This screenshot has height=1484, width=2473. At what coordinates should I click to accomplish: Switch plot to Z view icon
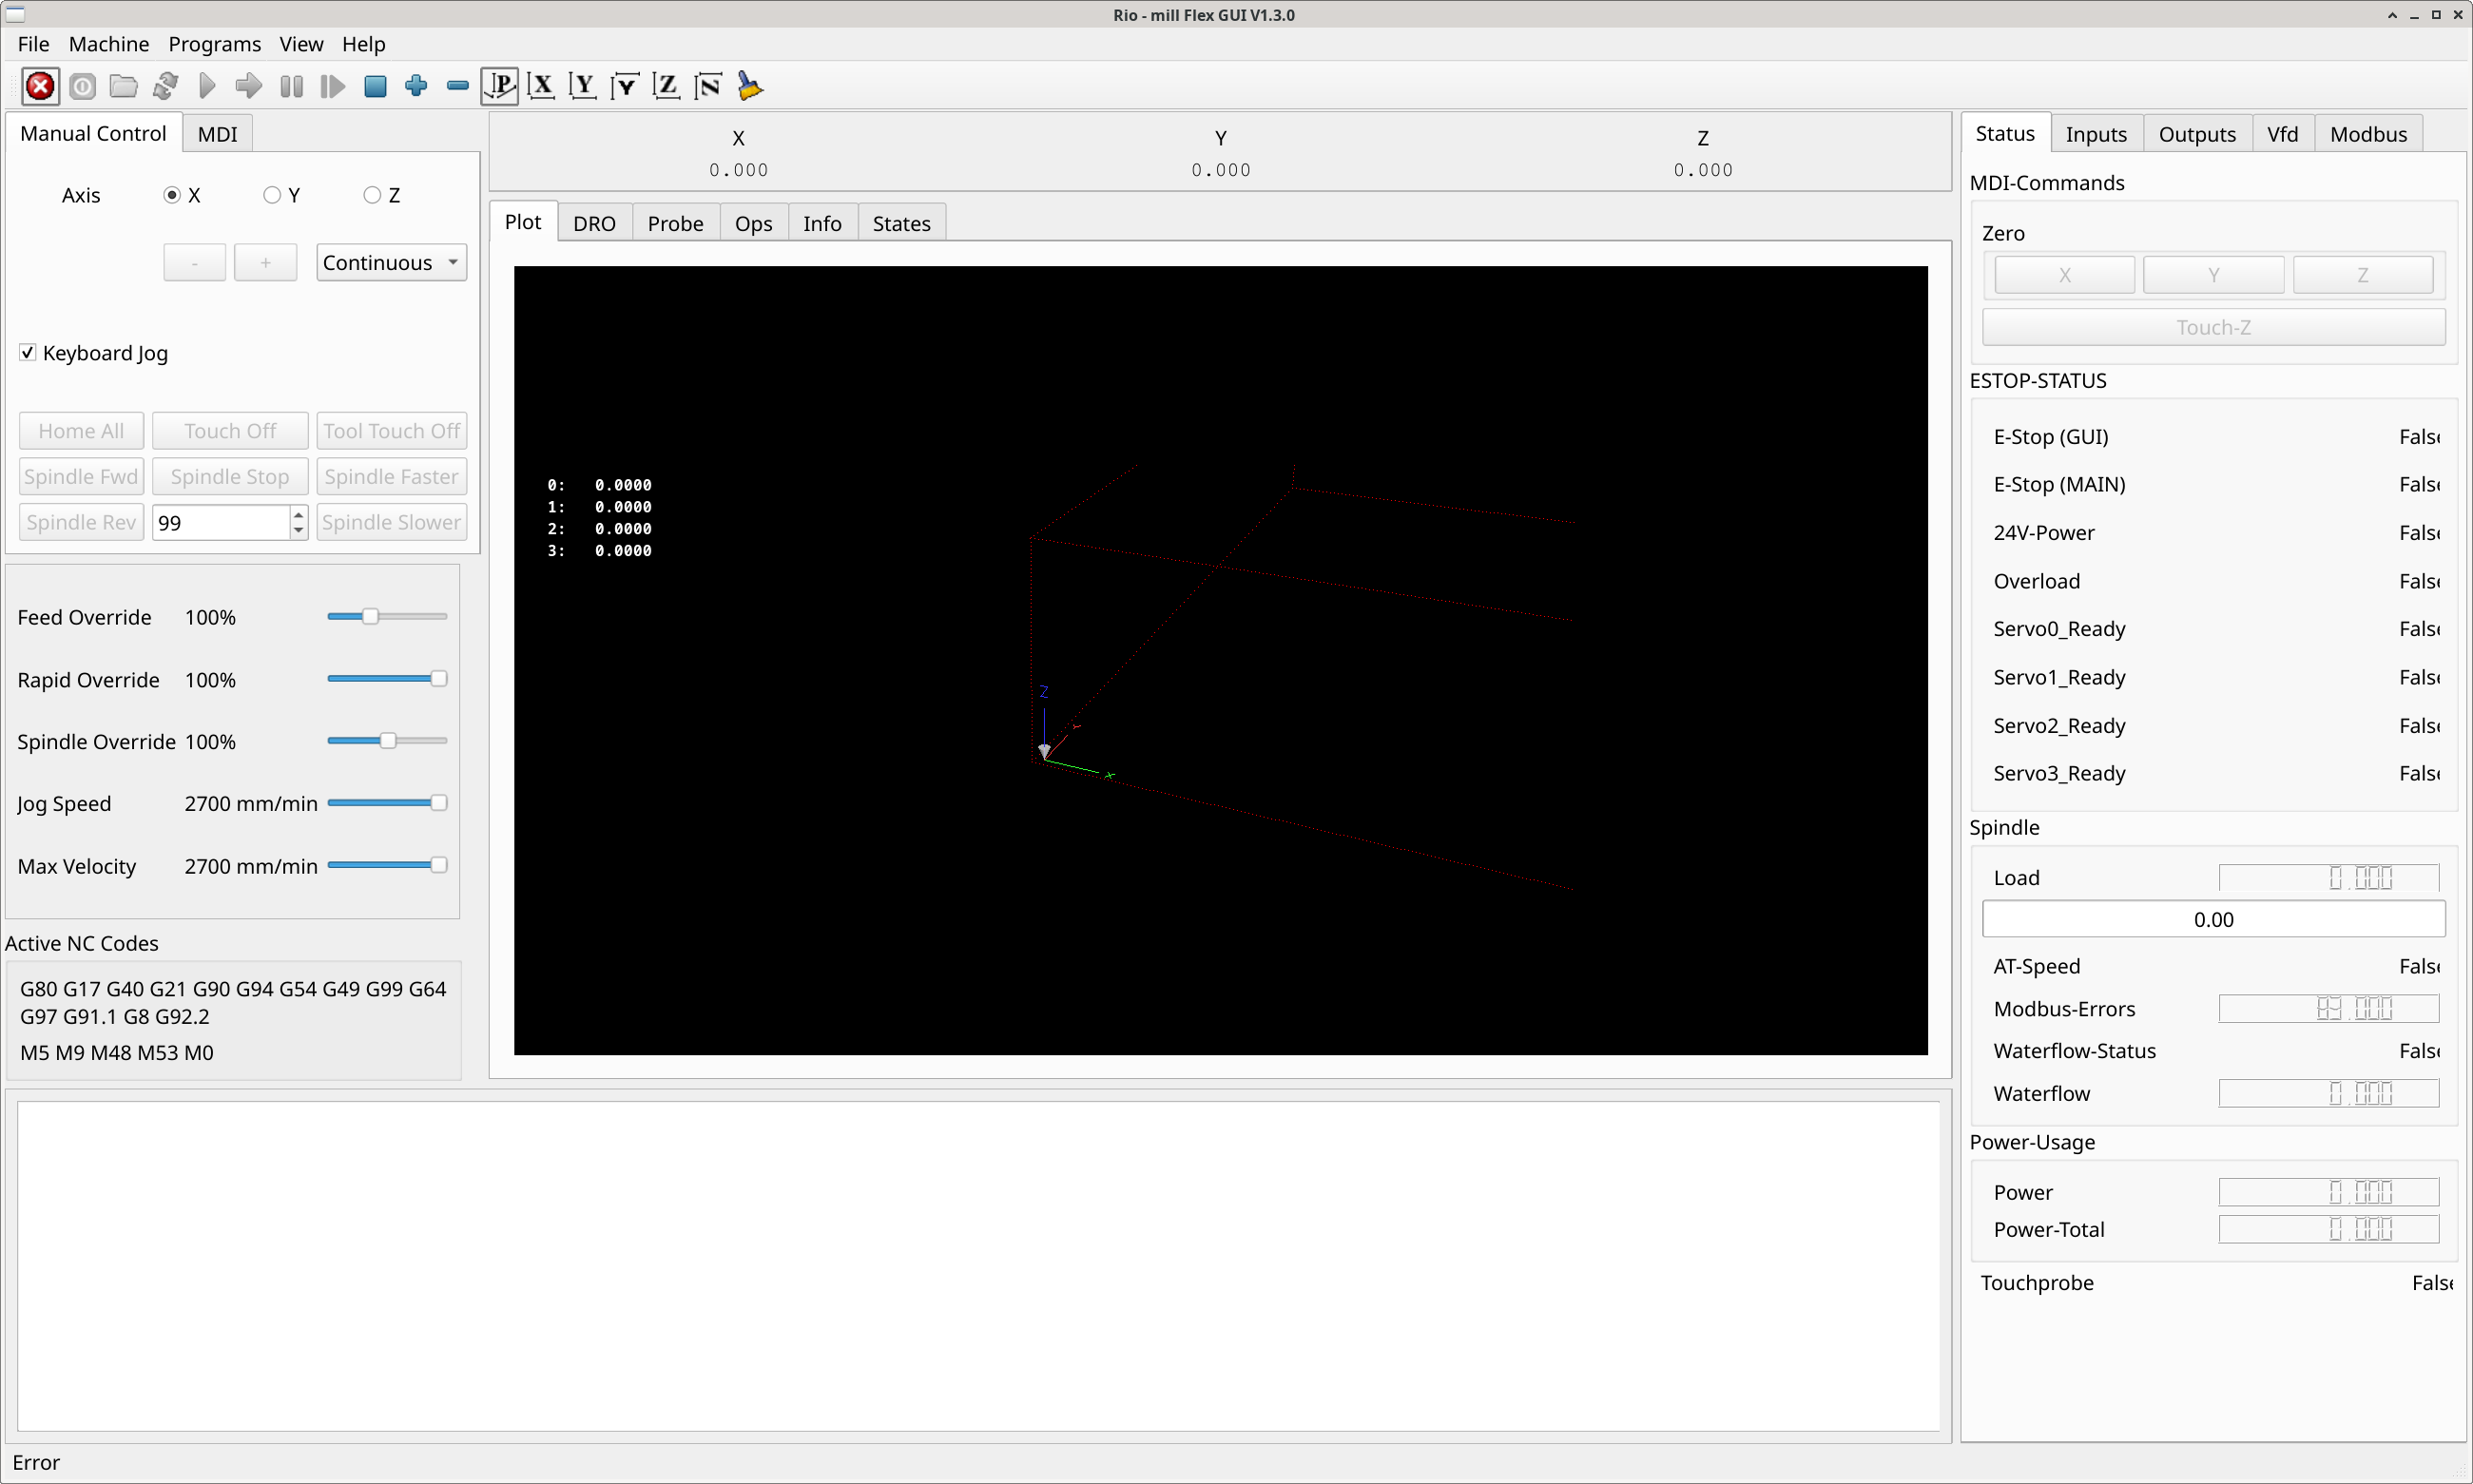point(666,86)
